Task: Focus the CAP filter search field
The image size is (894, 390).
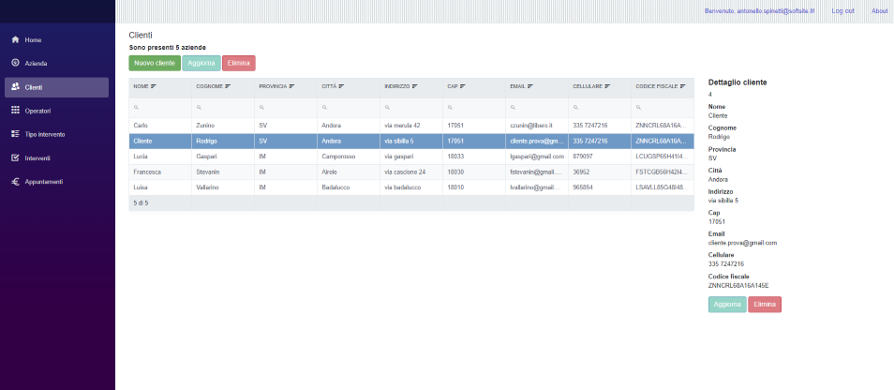Action: (x=474, y=107)
